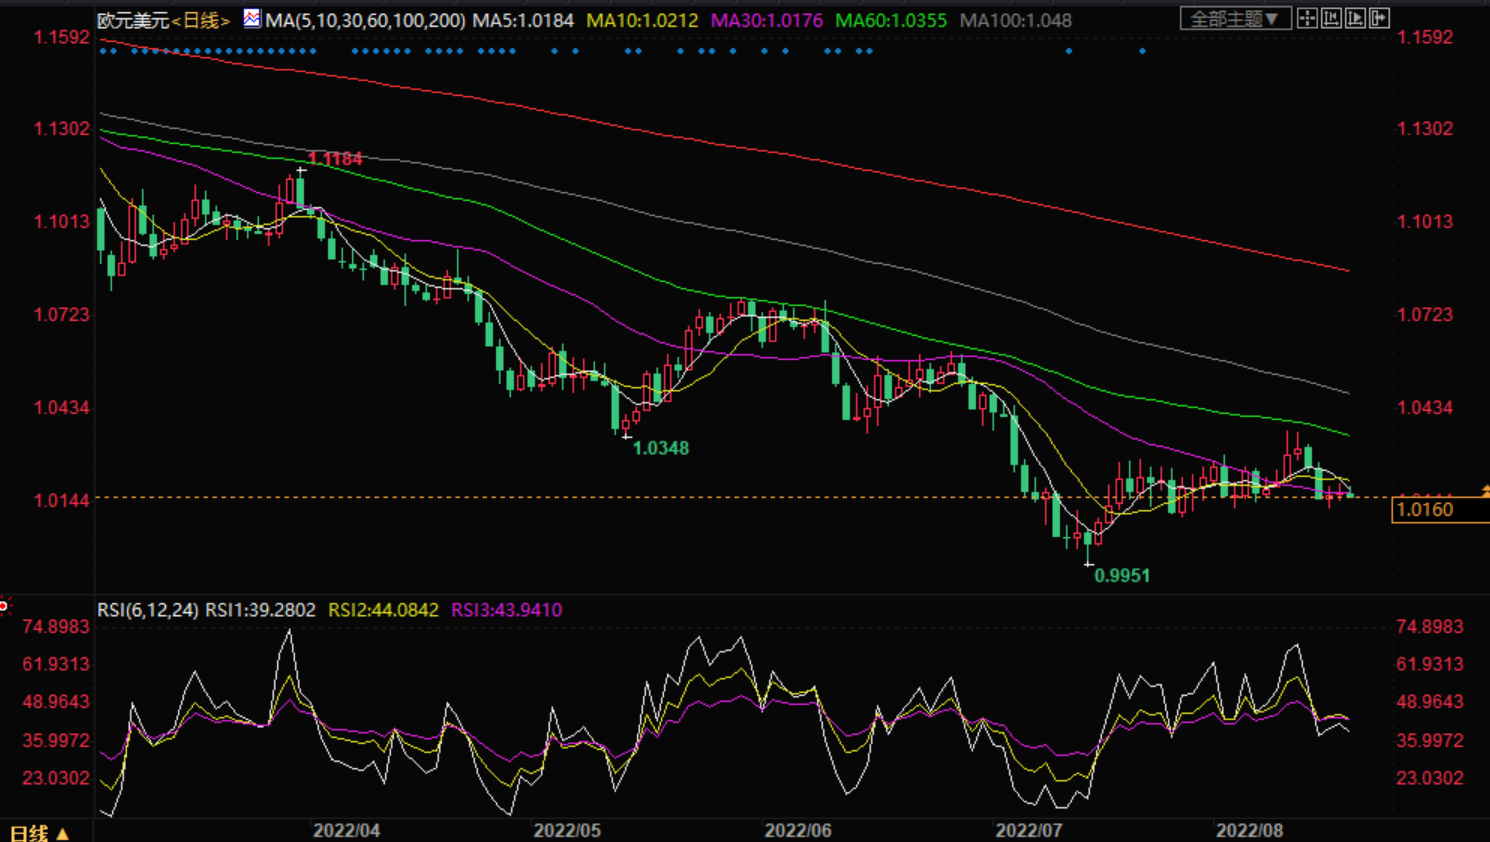
Task: Click the right axis 1.1013 price label
Action: pyautogui.click(x=1425, y=222)
